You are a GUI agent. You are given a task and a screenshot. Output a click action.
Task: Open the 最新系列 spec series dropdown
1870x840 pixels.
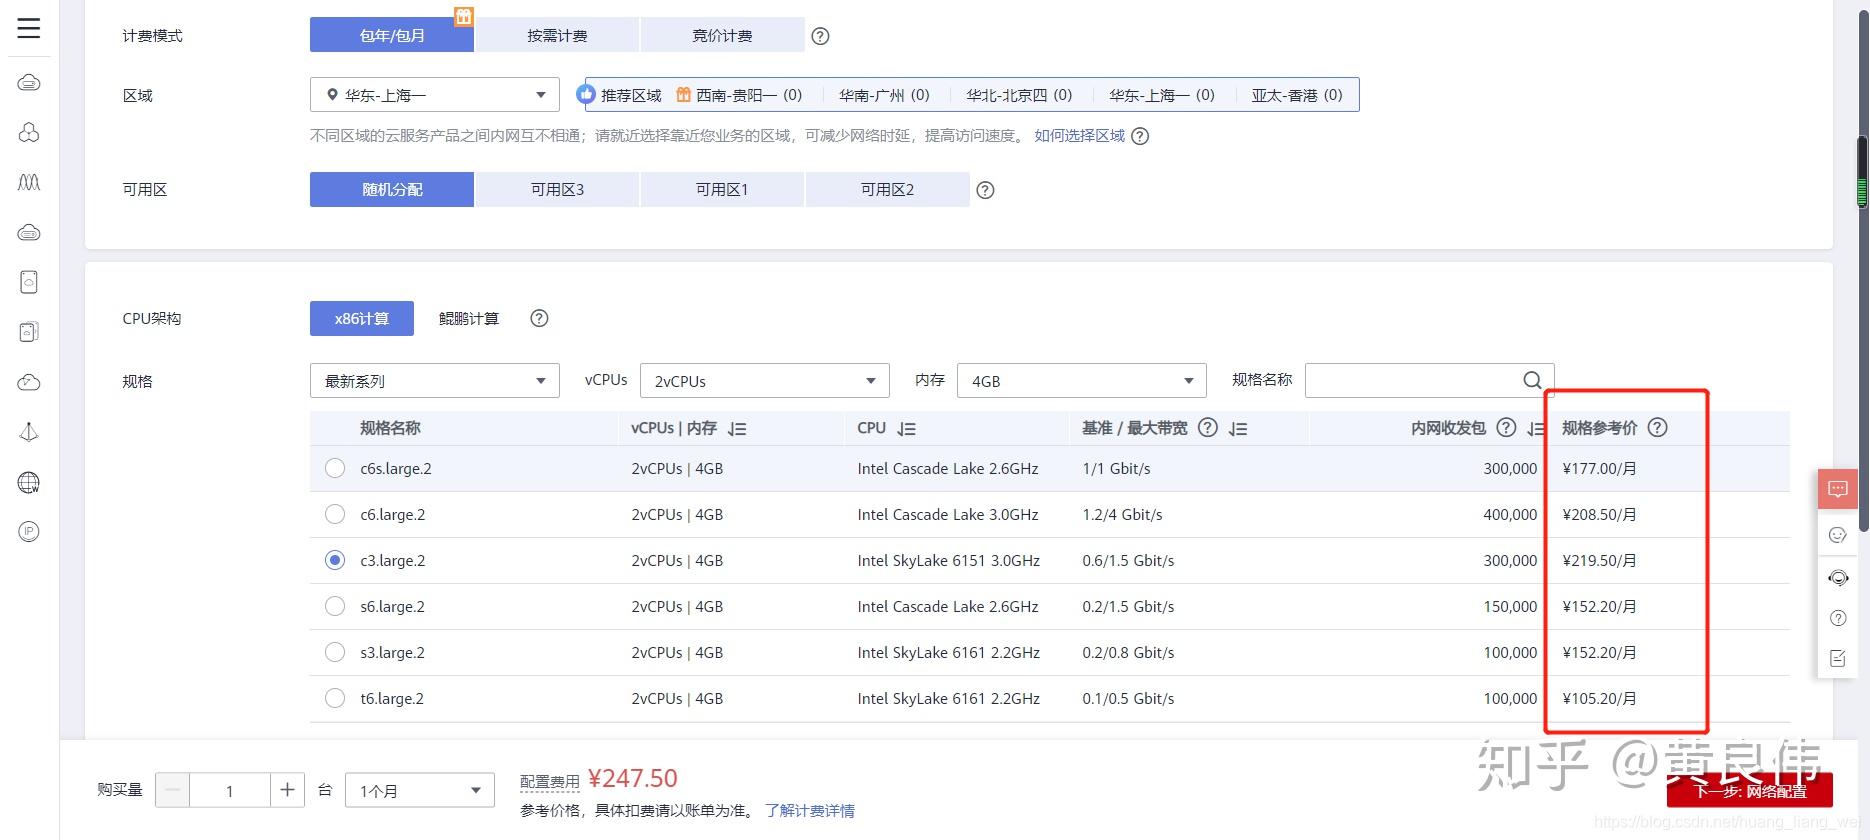pos(435,381)
